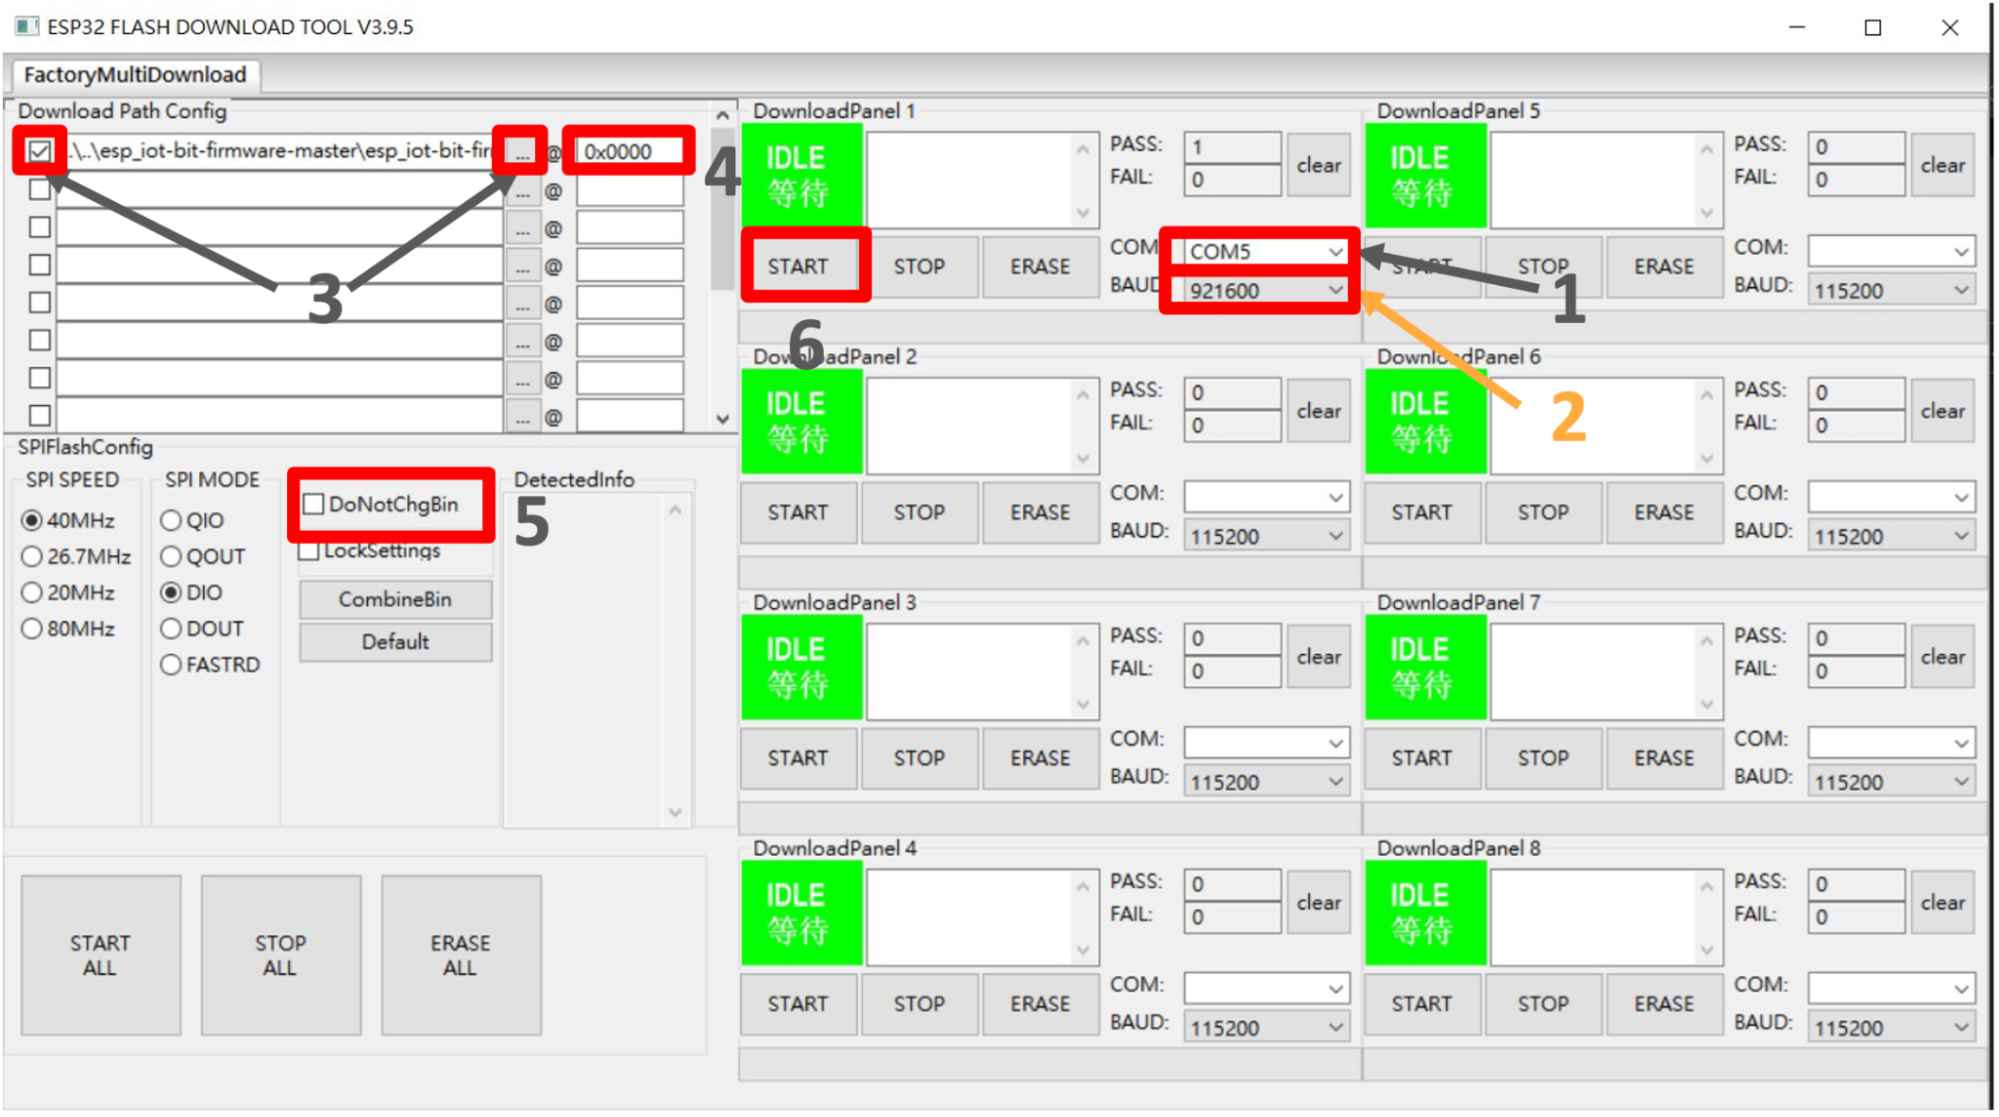The height and width of the screenshot is (1117, 1999).
Task: Start download on DownloadPanel 1
Action: tap(798, 266)
